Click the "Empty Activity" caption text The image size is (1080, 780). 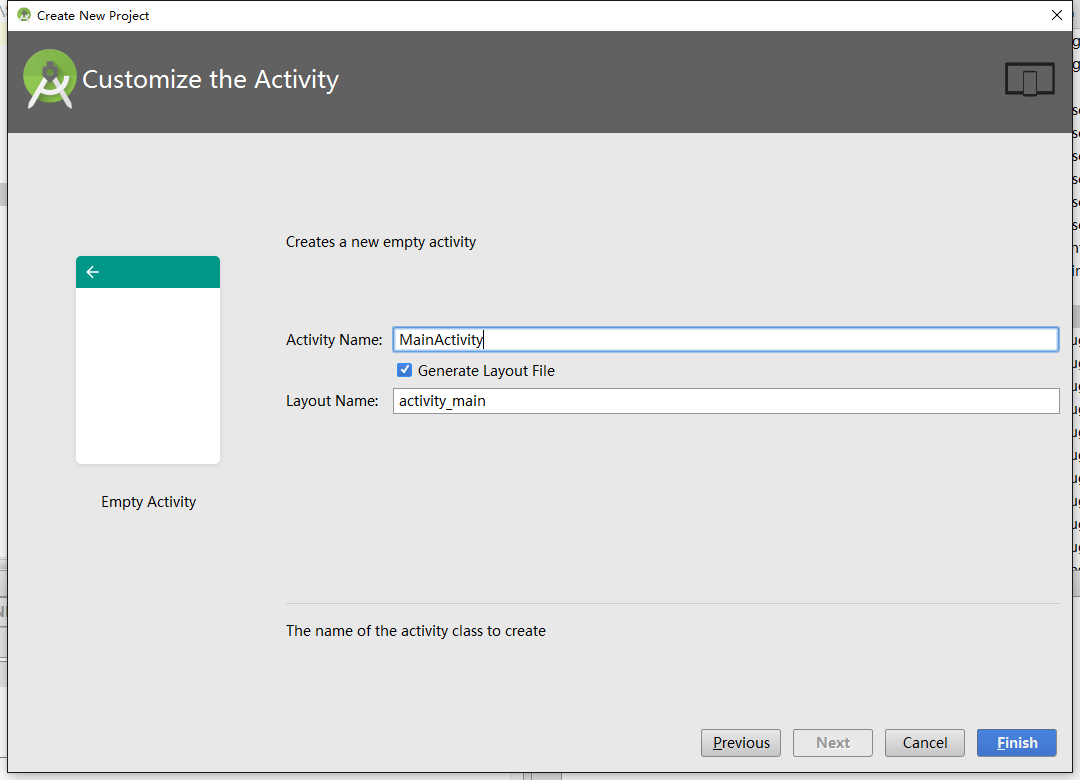point(148,502)
